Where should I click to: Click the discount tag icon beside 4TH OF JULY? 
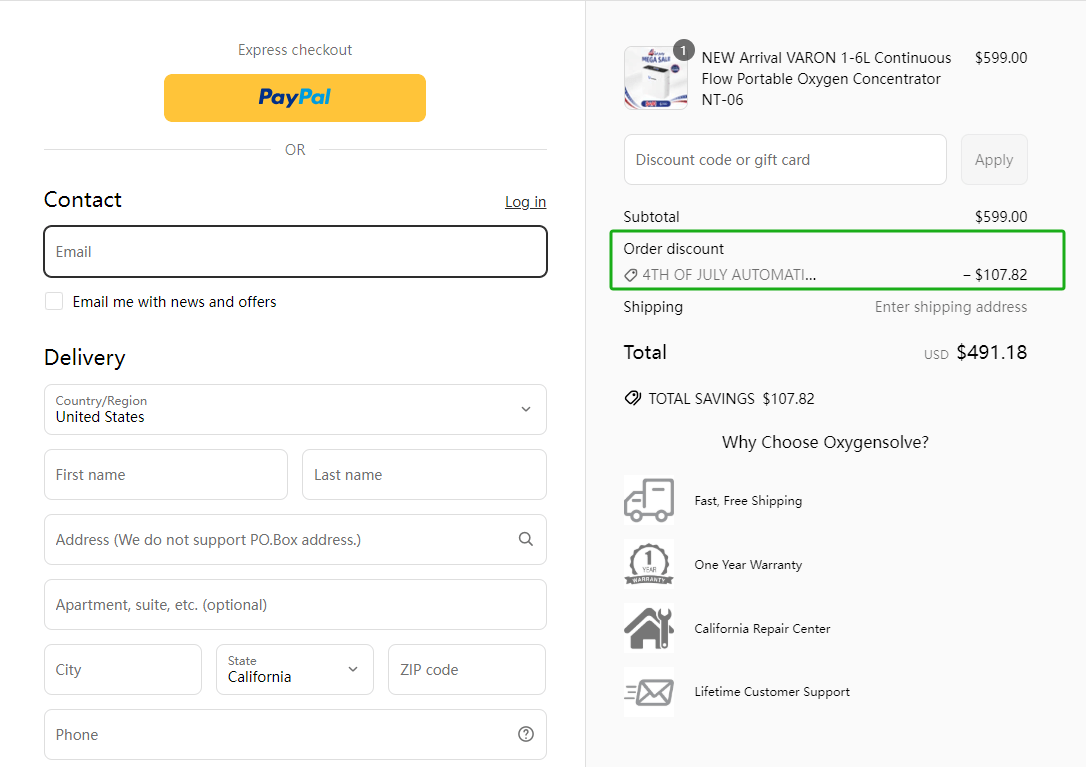pyautogui.click(x=631, y=275)
